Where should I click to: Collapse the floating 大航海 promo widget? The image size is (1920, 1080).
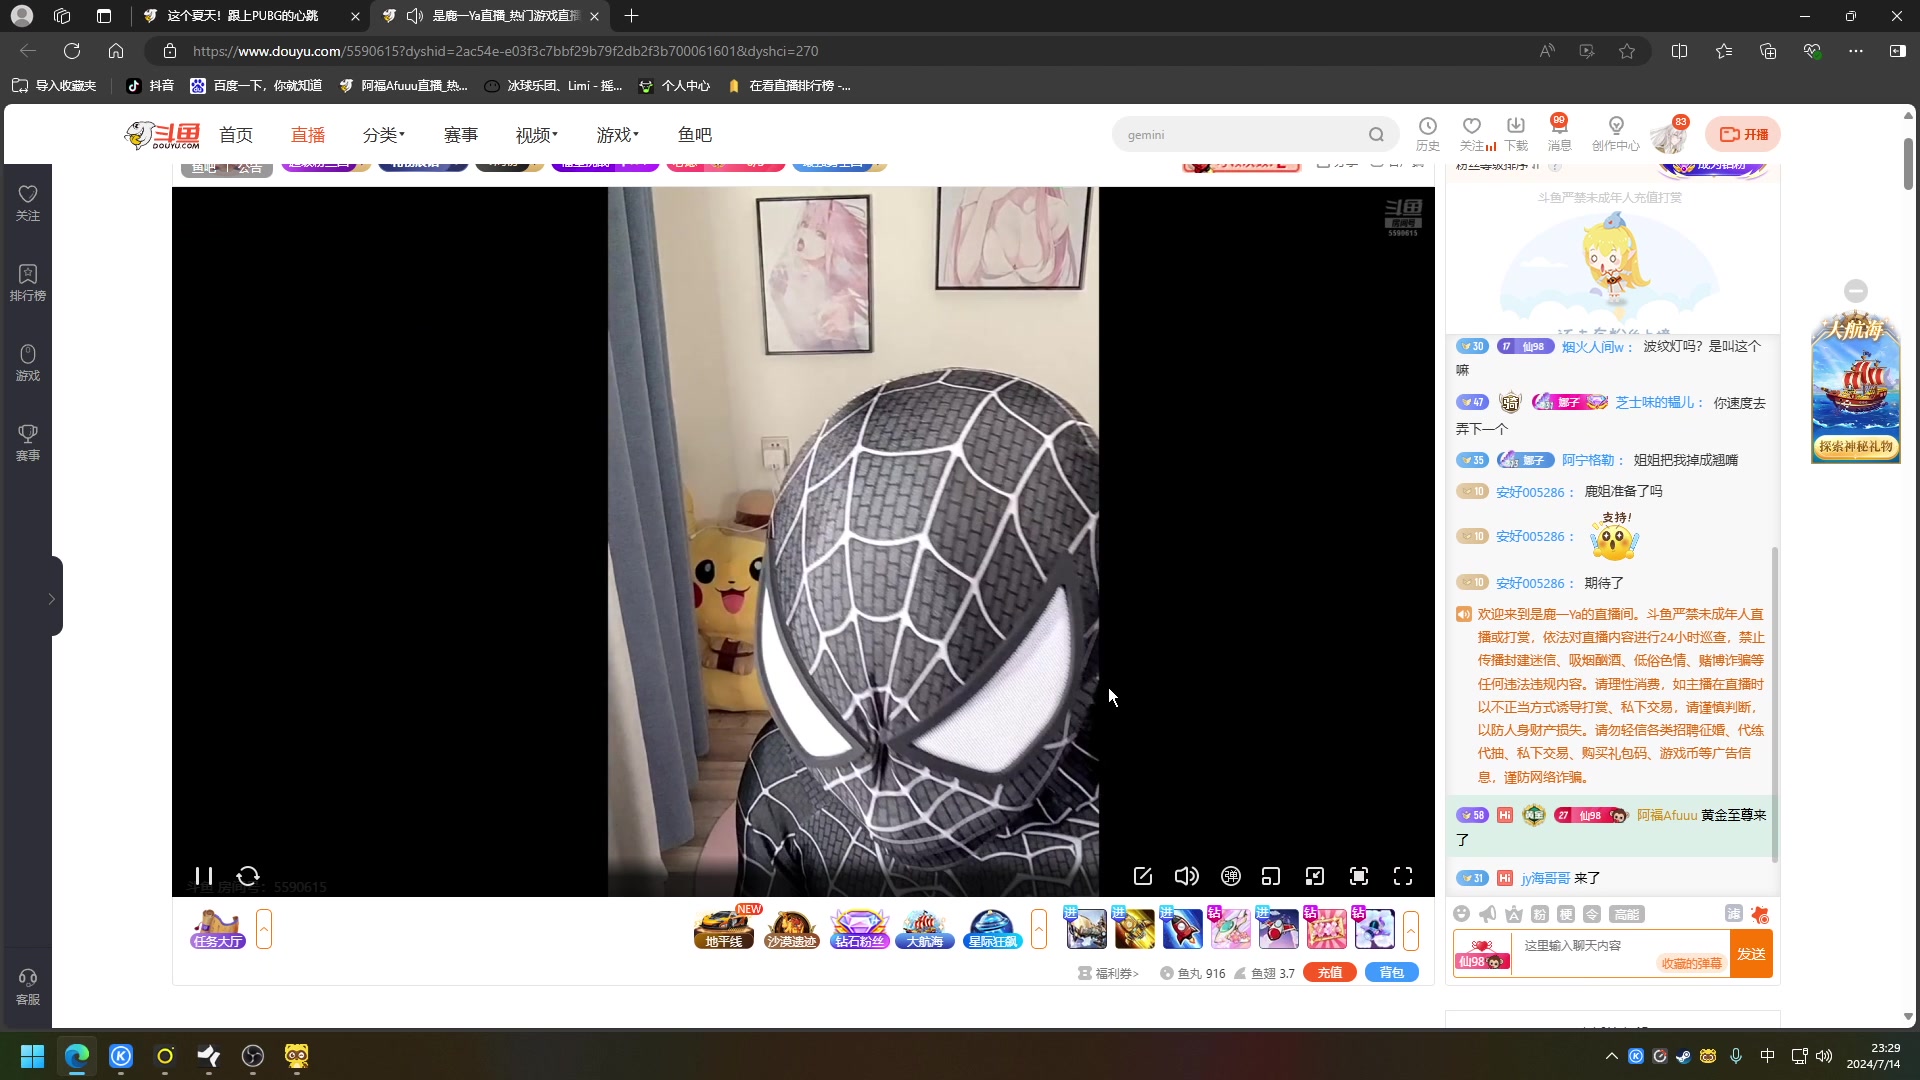tap(1856, 291)
